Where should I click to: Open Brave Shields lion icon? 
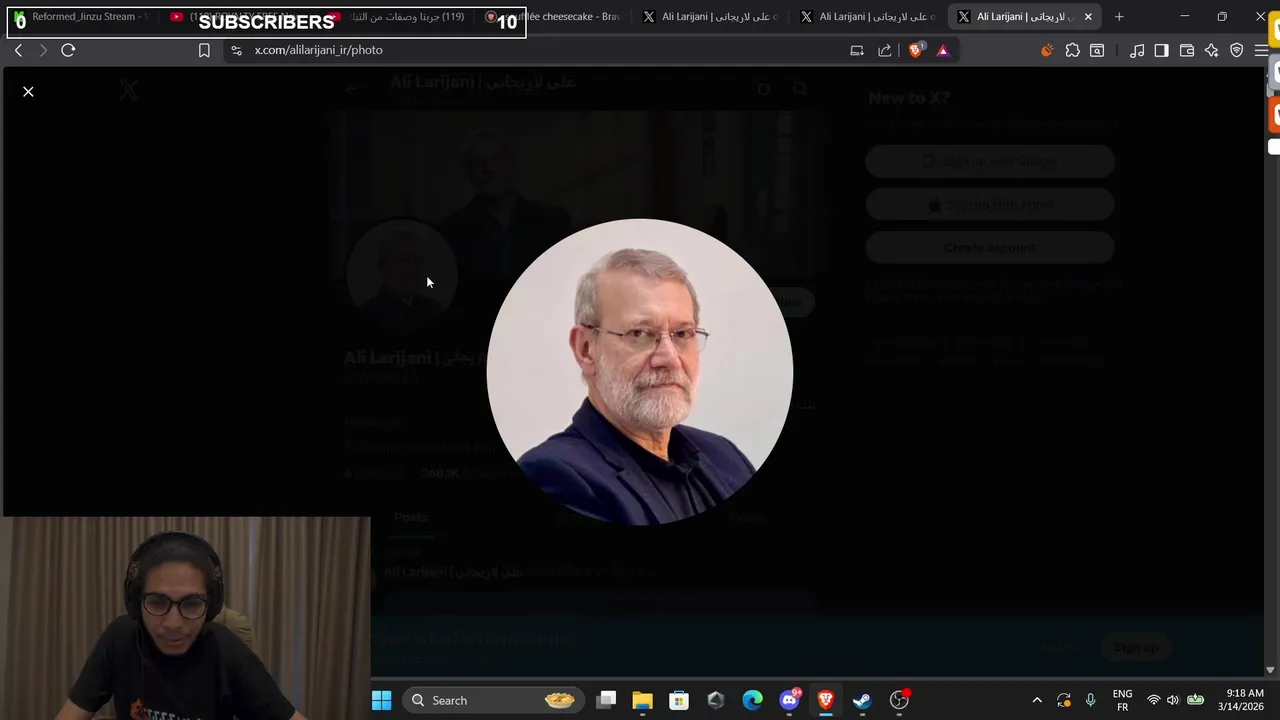click(x=915, y=50)
